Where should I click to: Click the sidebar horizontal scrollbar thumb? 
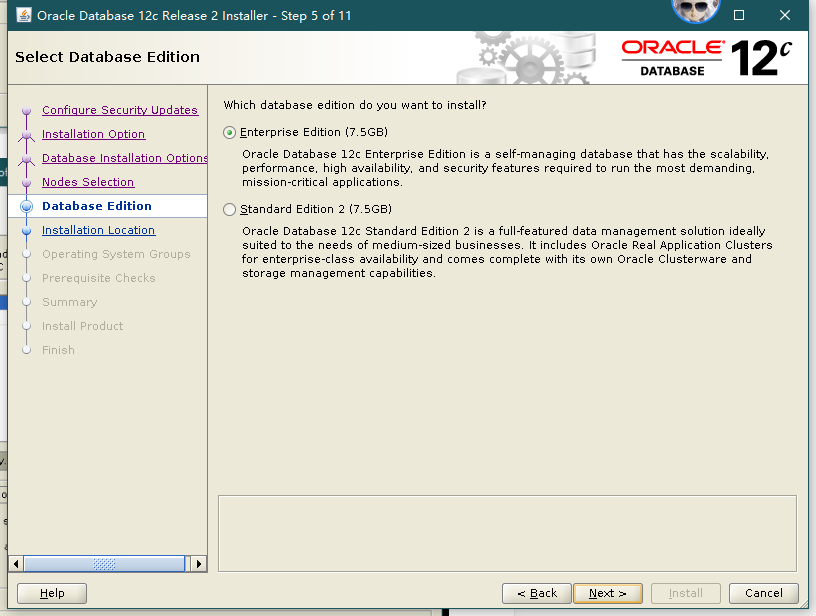pos(104,564)
